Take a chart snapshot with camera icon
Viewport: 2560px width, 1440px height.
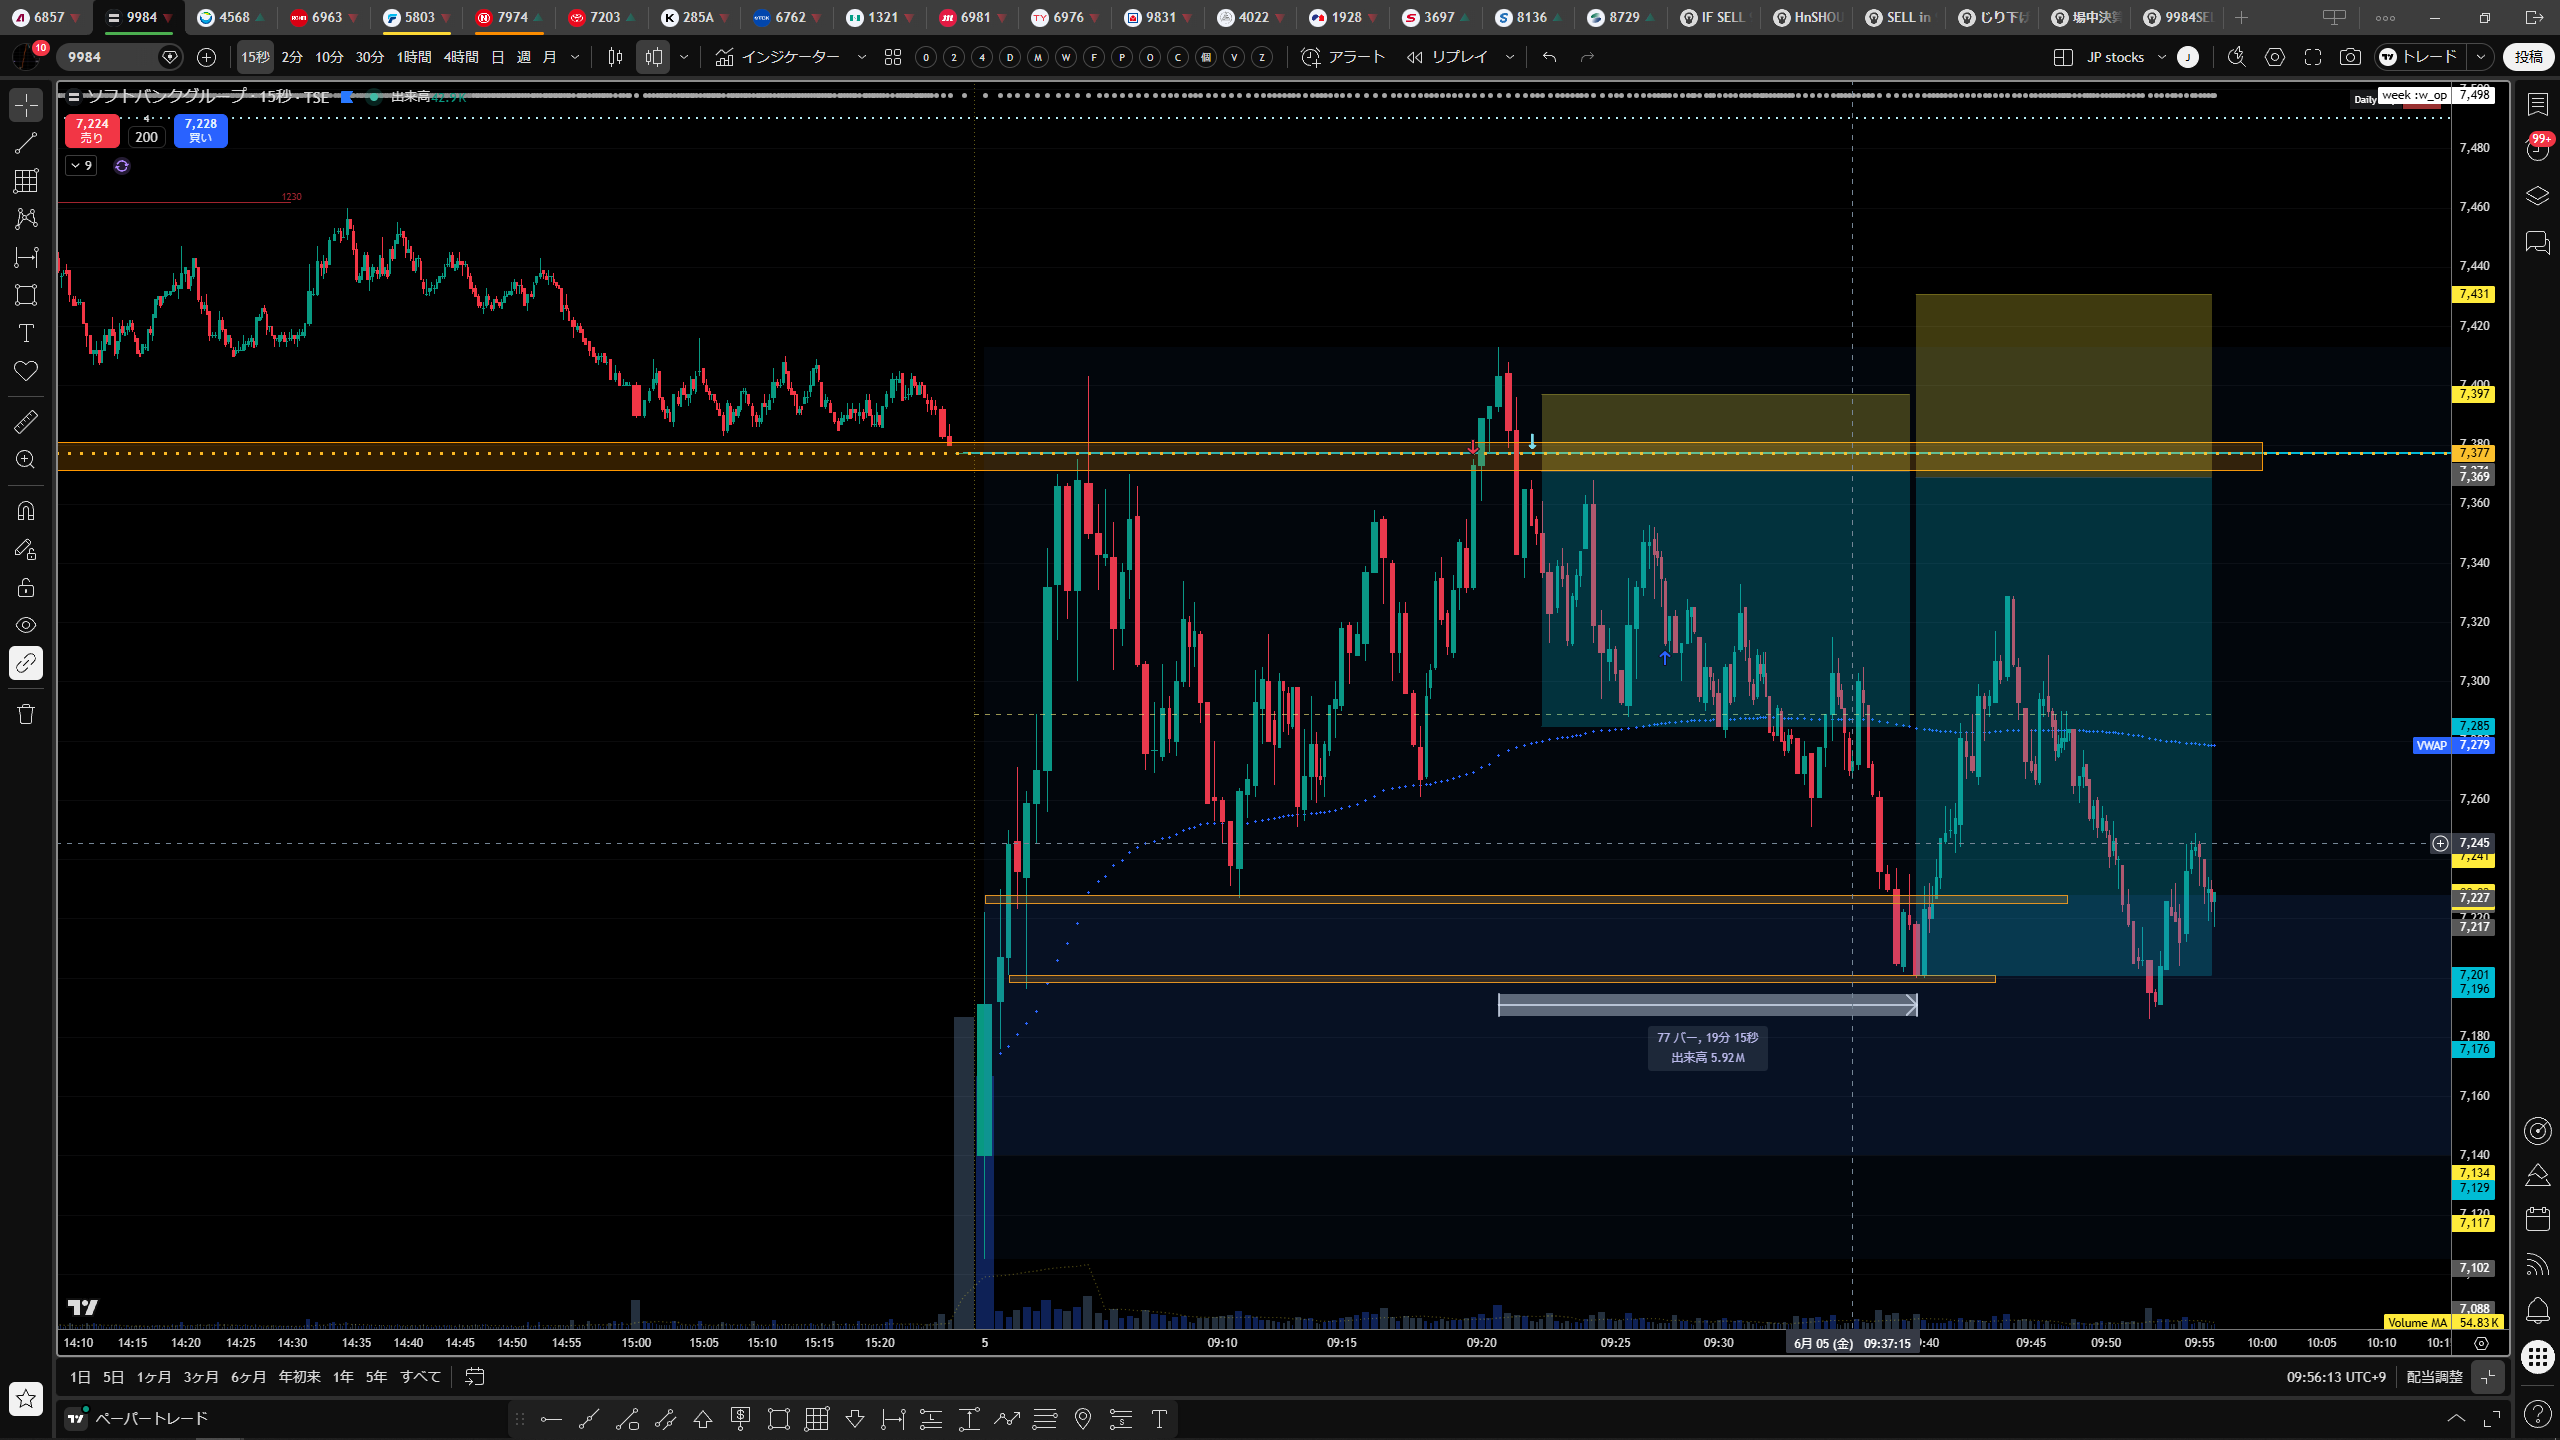pos(2350,57)
